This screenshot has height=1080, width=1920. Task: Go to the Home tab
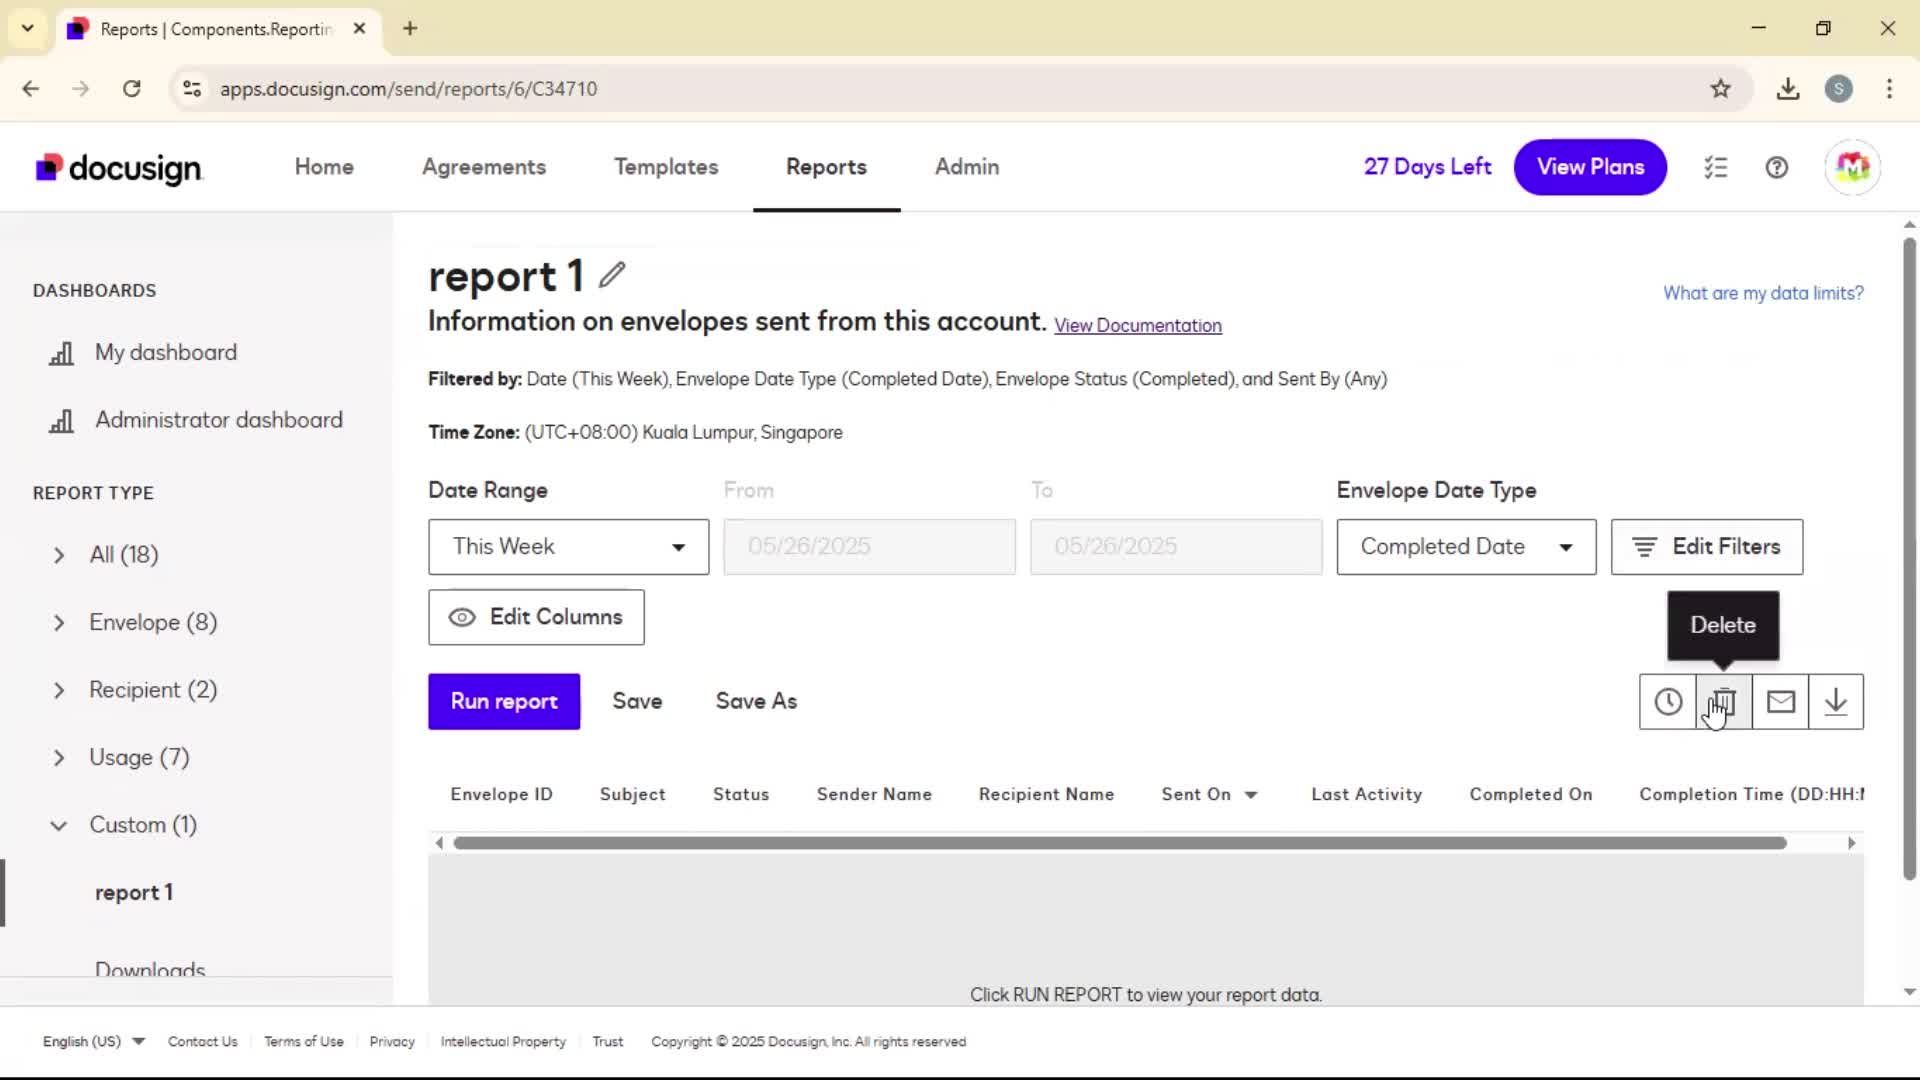pos(324,167)
